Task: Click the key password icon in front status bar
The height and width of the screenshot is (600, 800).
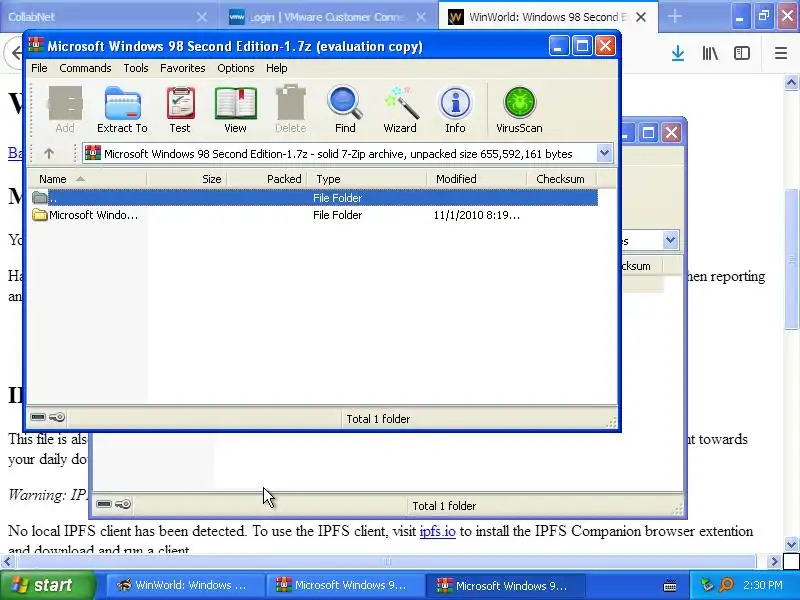Action: pyautogui.click(x=57, y=417)
